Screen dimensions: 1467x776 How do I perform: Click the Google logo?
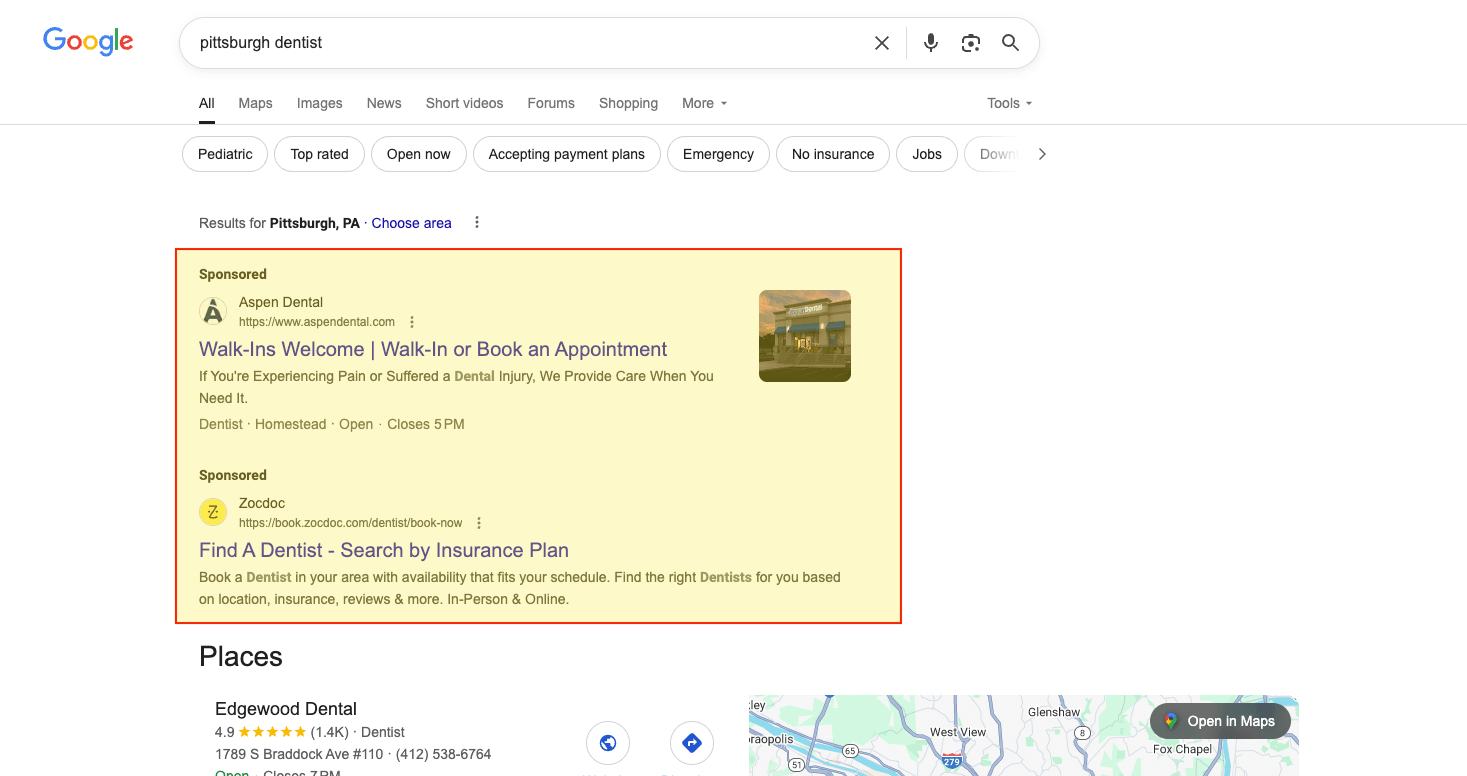click(x=88, y=41)
